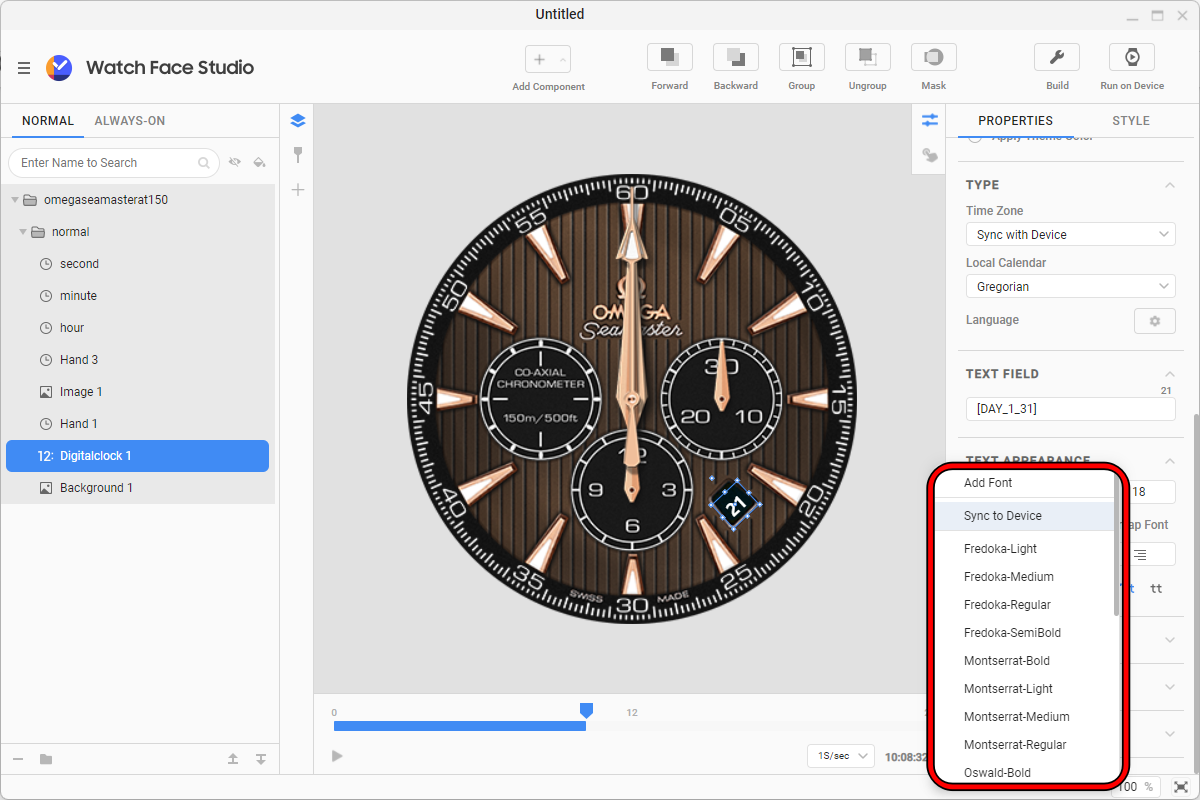1200x800 pixels.
Task: Open the PROPERTIES tab
Action: pos(1015,121)
